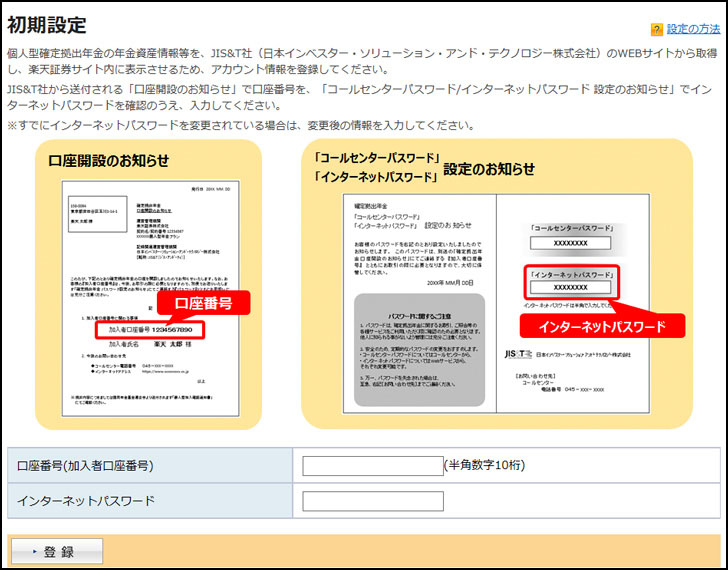Image resolution: width=728 pixels, height=570 pixels.
Task: Click the 初期設定 page heading
Action: tap(47, 26)
